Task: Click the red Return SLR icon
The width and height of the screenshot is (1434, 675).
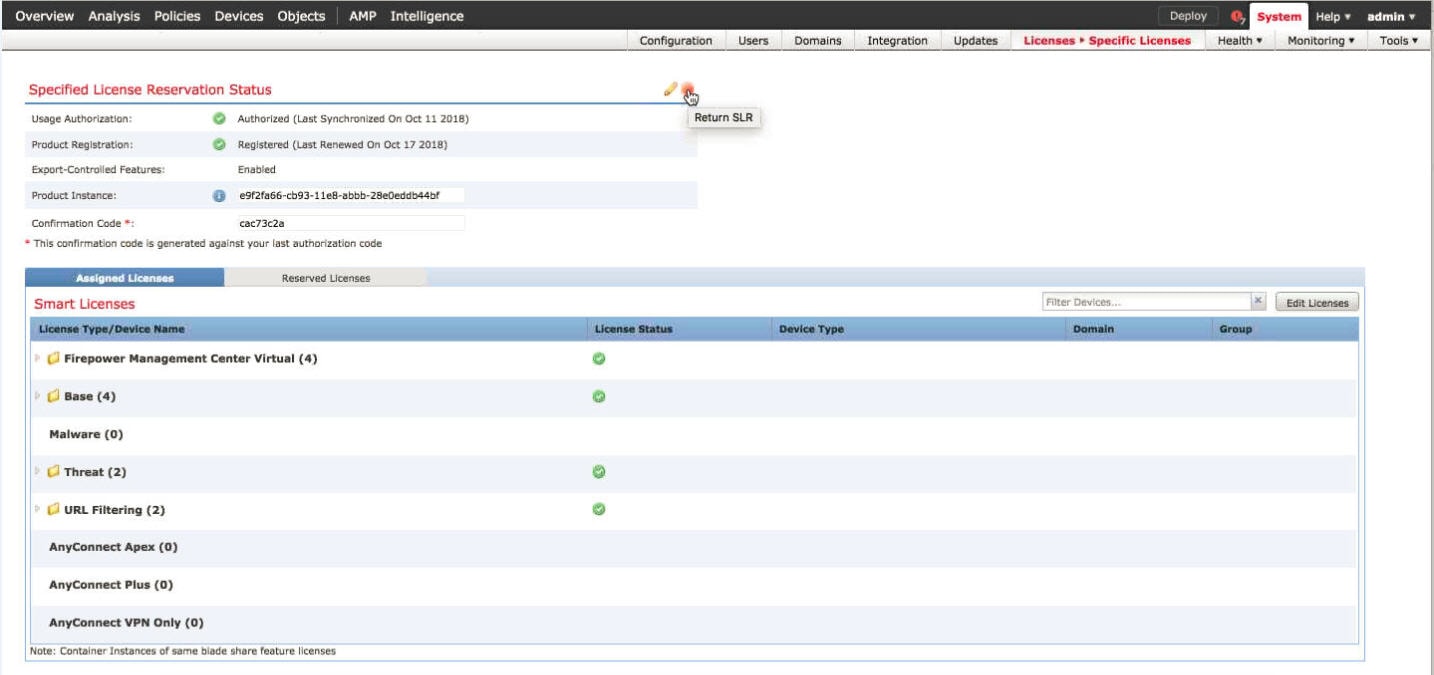Action: coord(688,90)
